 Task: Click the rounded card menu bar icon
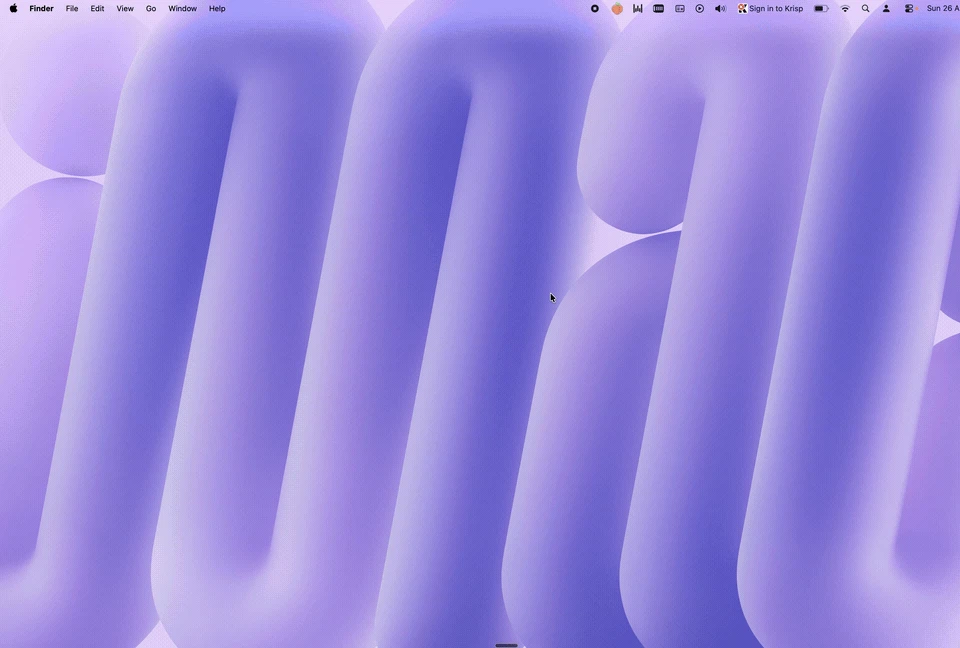tap(680, 9)
